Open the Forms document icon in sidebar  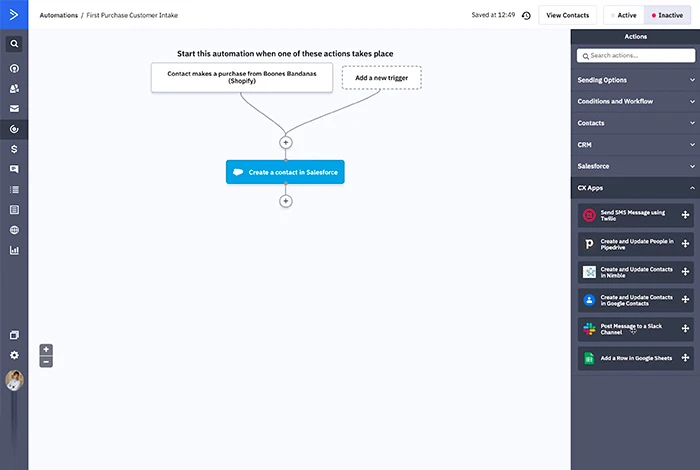[x=14, y=209]
